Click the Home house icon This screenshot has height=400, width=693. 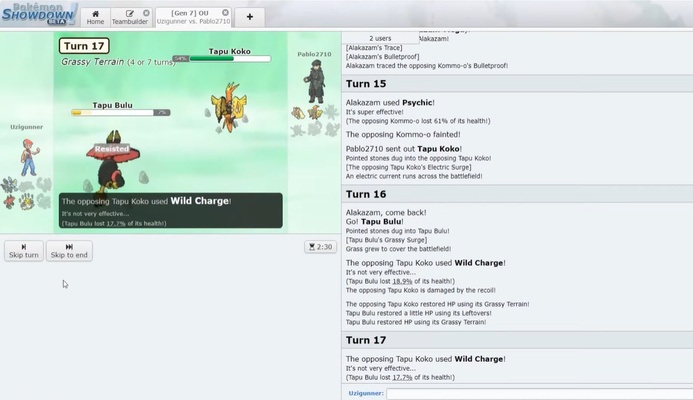click(x=95, y=14)
